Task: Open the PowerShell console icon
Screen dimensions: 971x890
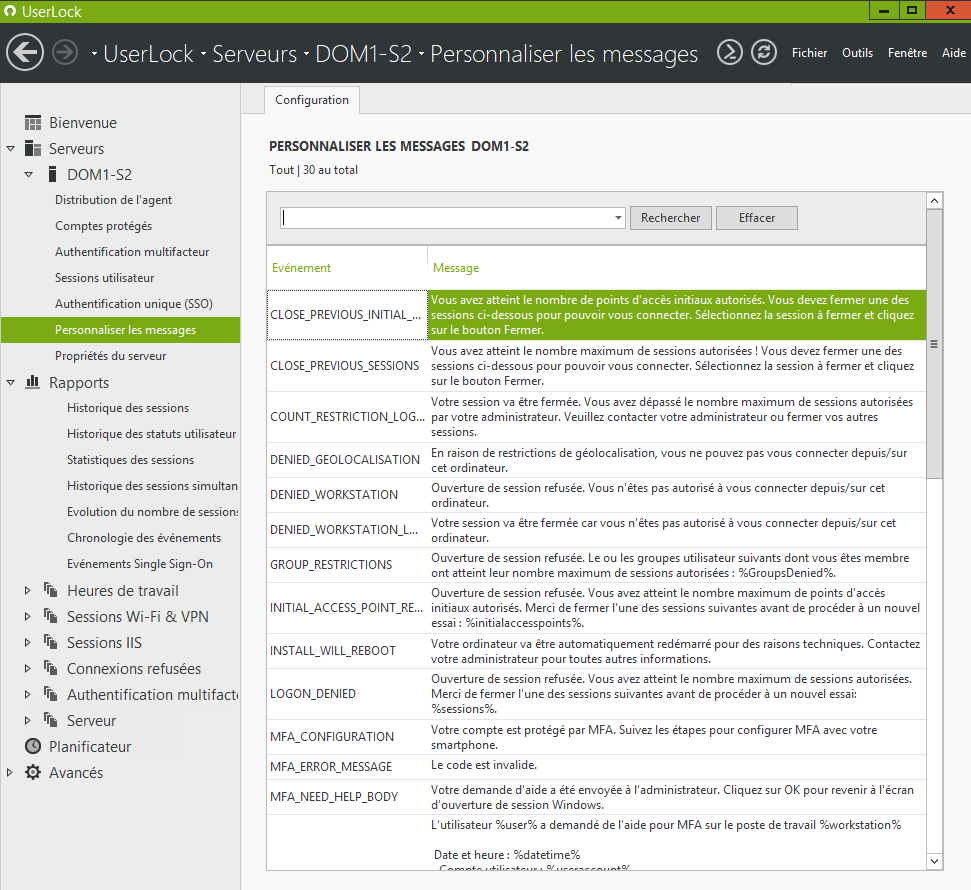Action: click(x=729, y=53)
